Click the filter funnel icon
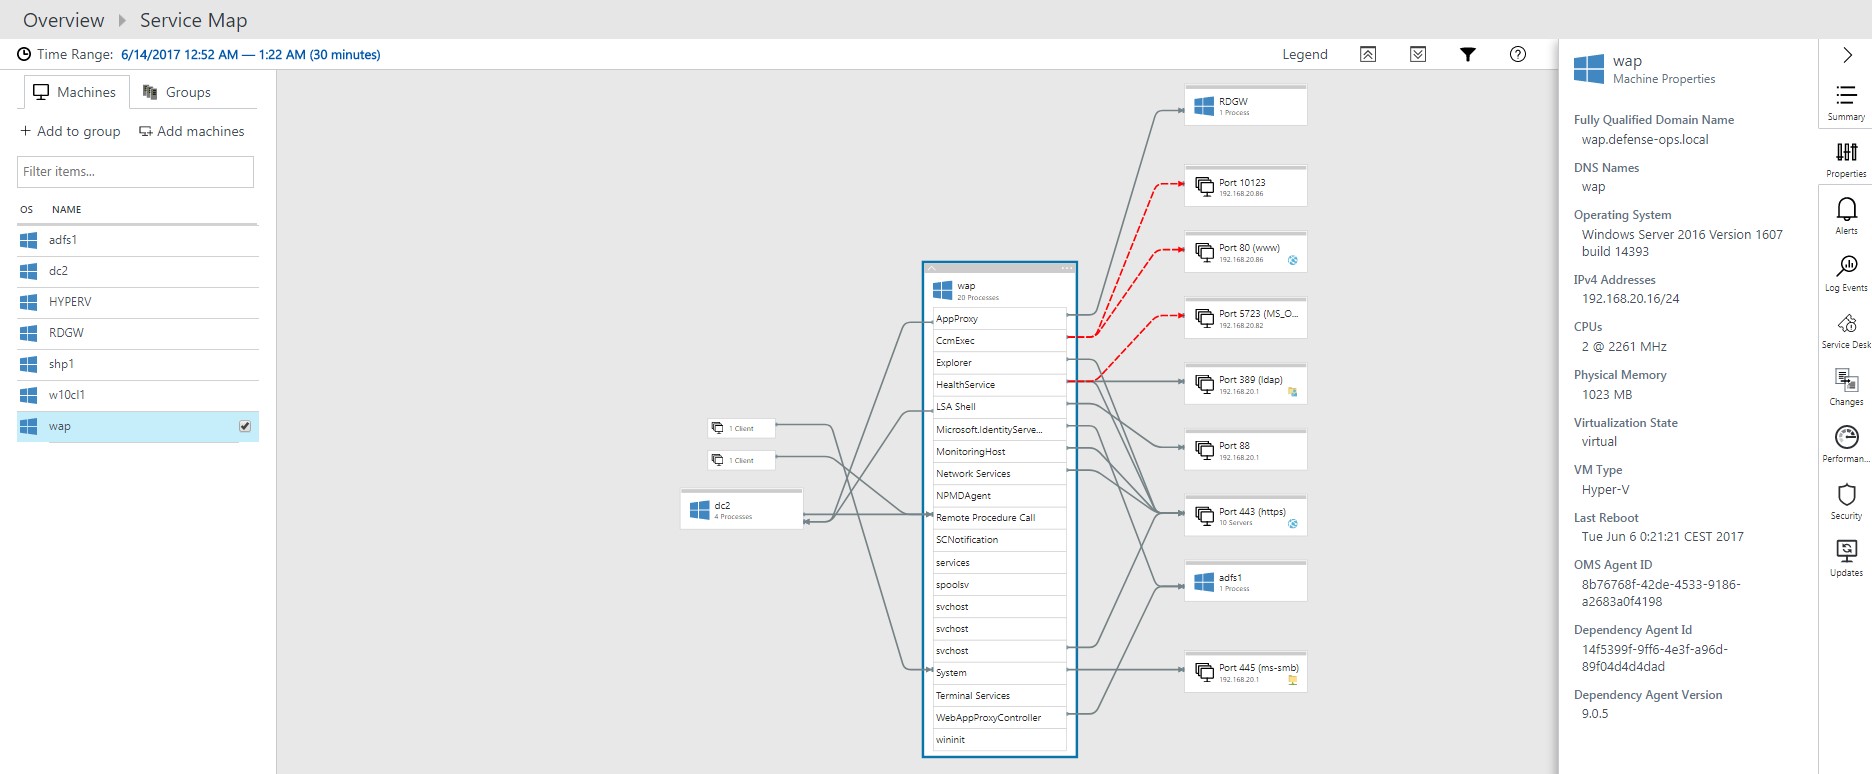This screenshot has height=774, width=1872. pos(1467,54)
